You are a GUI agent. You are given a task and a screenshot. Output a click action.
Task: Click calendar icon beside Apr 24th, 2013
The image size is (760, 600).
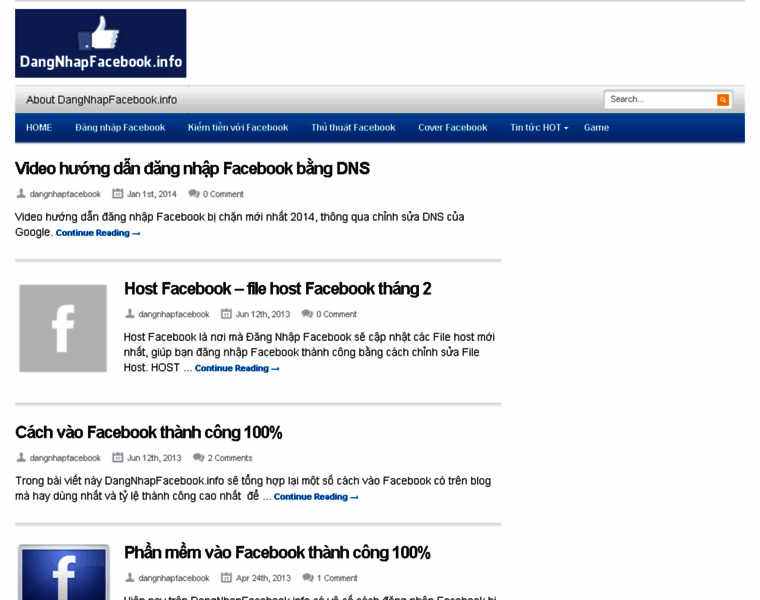pos(226,578)
